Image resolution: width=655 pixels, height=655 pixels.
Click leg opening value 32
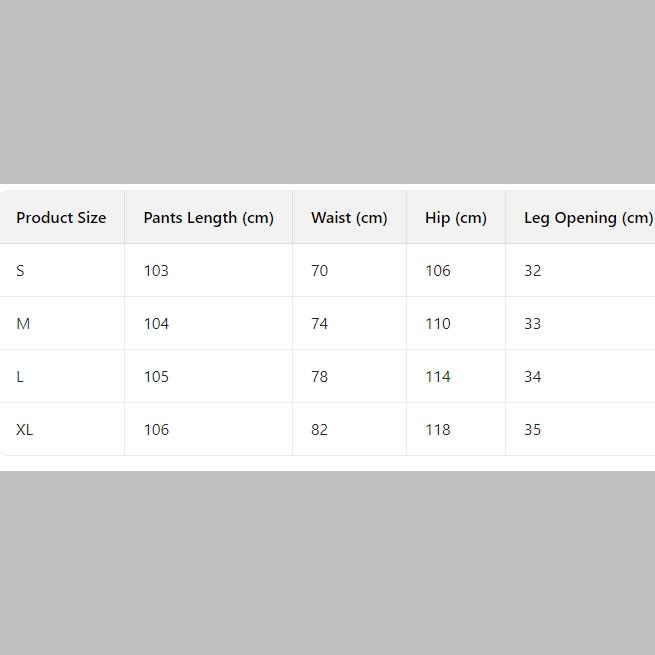(532, 271)
